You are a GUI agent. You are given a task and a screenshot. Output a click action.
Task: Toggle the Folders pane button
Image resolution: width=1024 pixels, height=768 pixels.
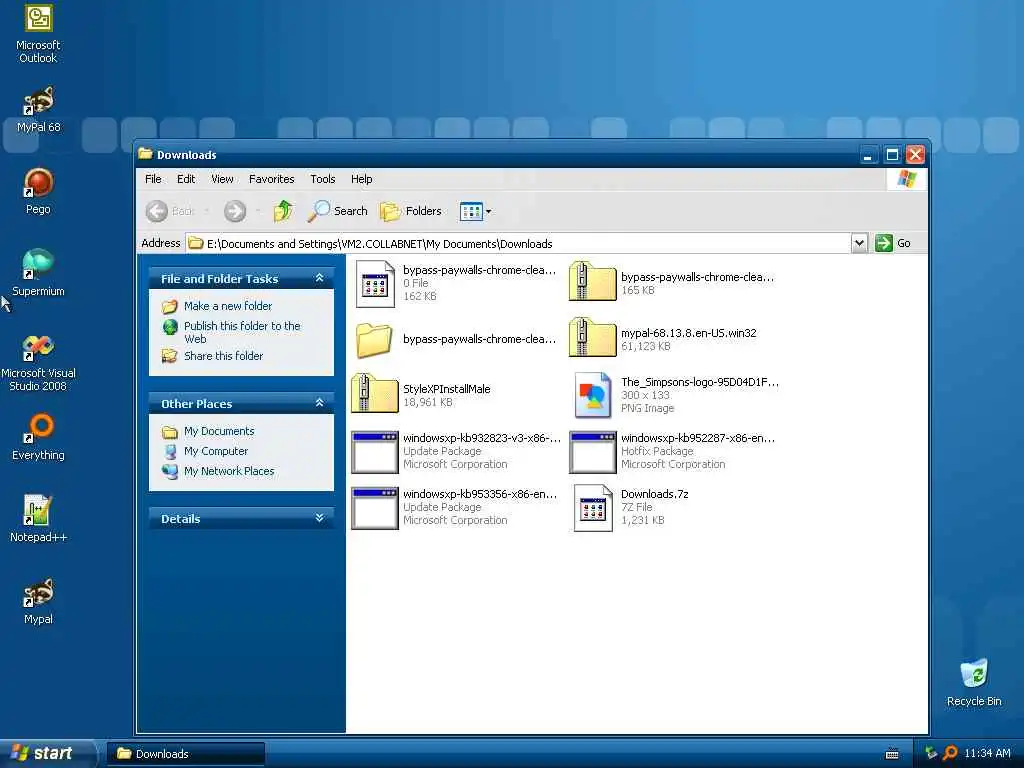(x=411, y=211)
